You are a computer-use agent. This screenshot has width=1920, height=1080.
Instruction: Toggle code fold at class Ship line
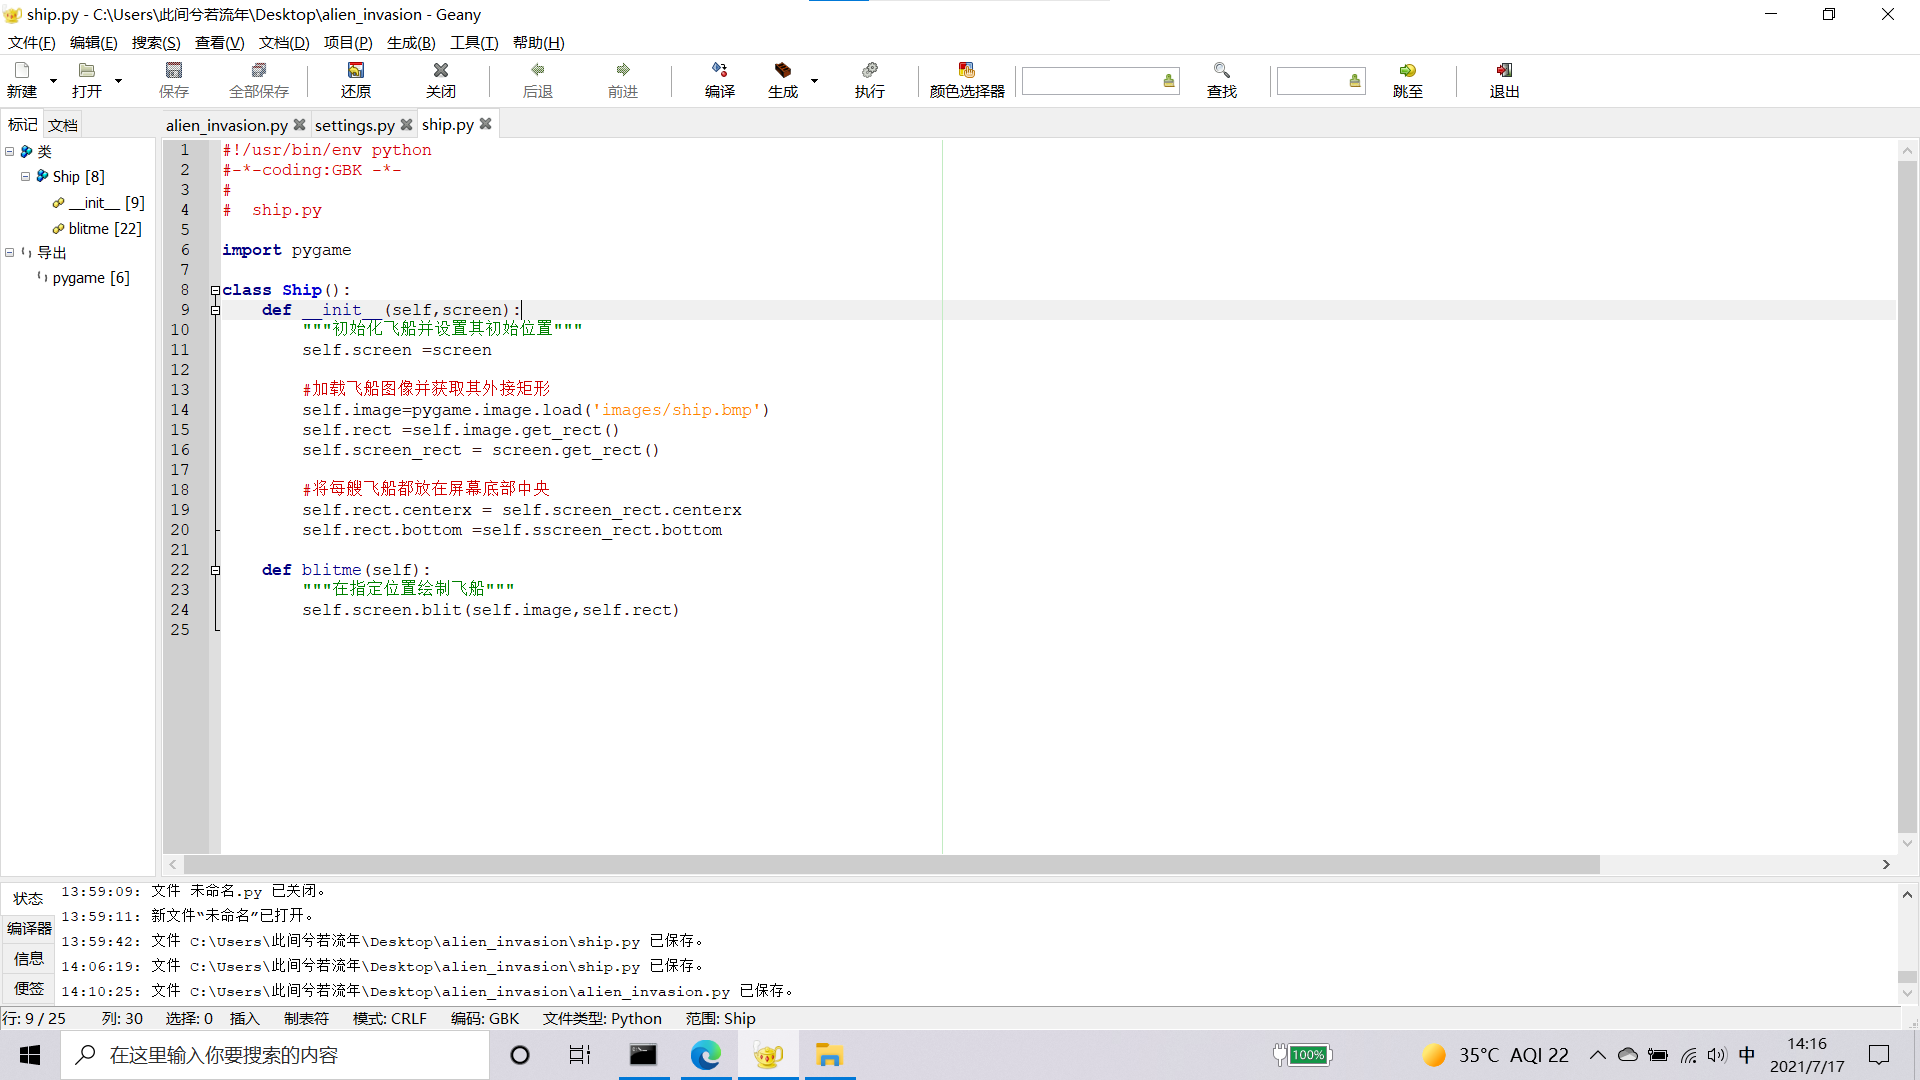pyautogui.click(x=215, y=290)
